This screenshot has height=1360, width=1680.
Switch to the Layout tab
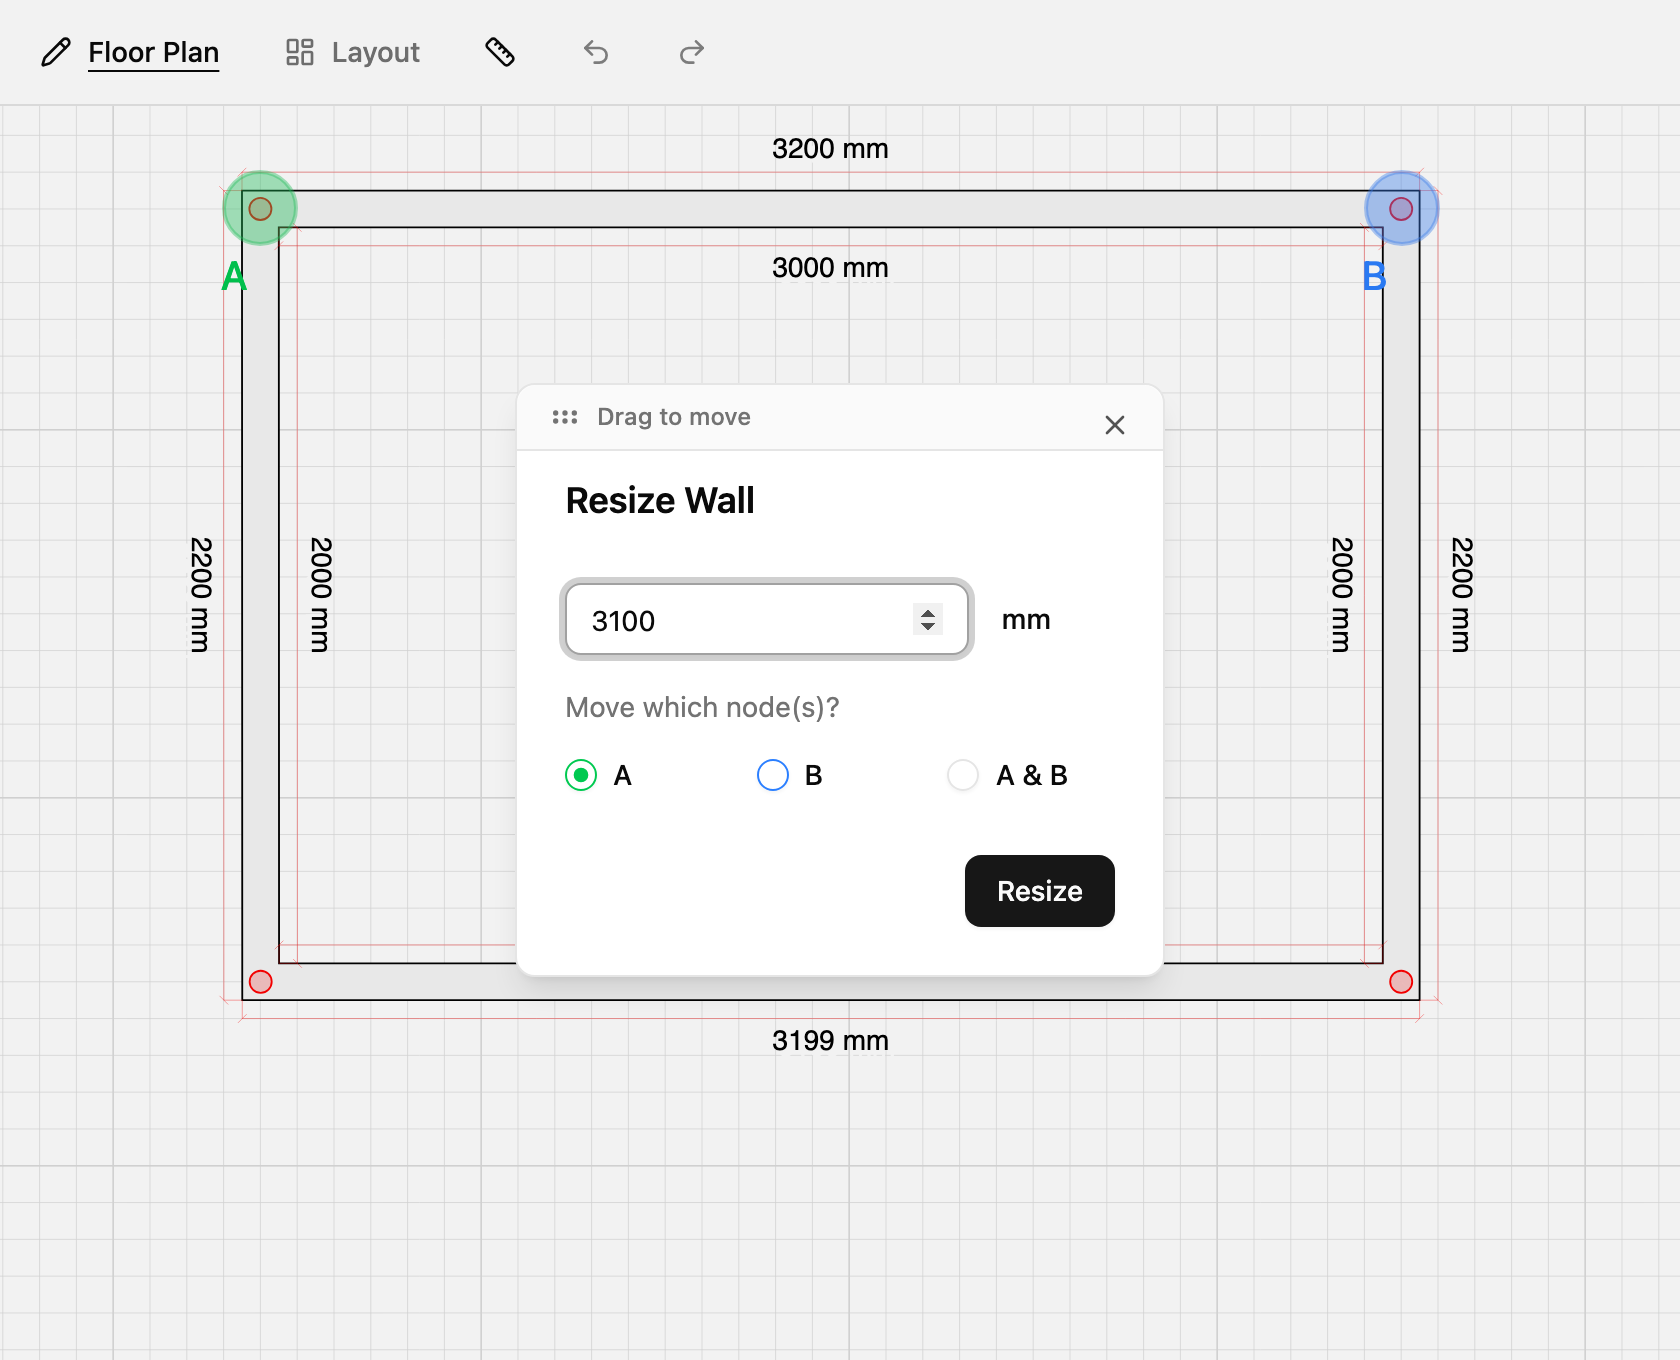click(375, 52)
